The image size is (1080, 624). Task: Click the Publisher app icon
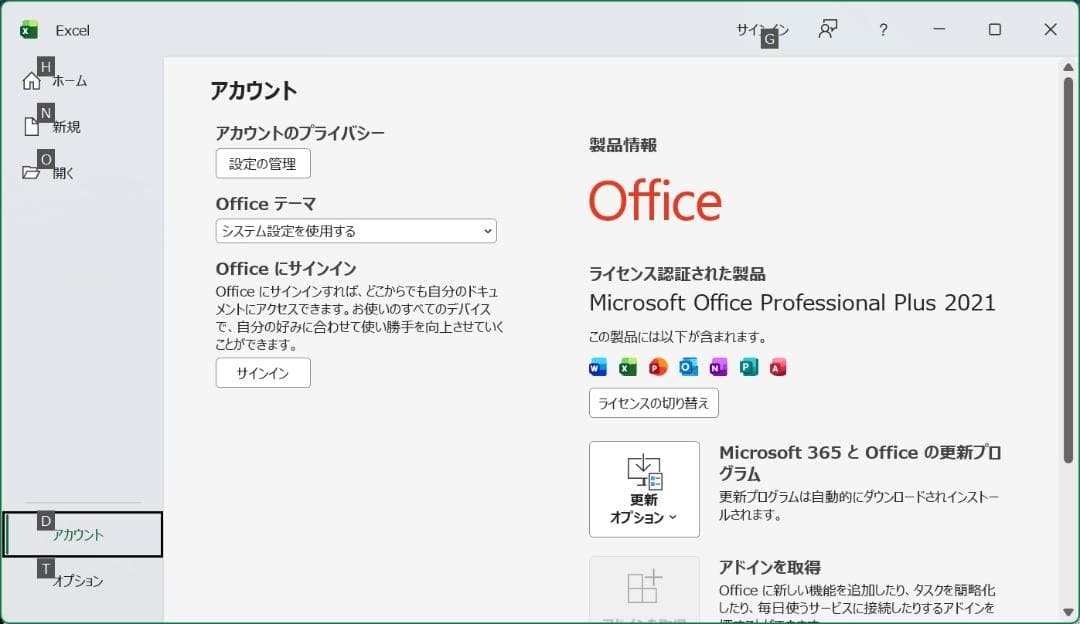pos(749,367)
